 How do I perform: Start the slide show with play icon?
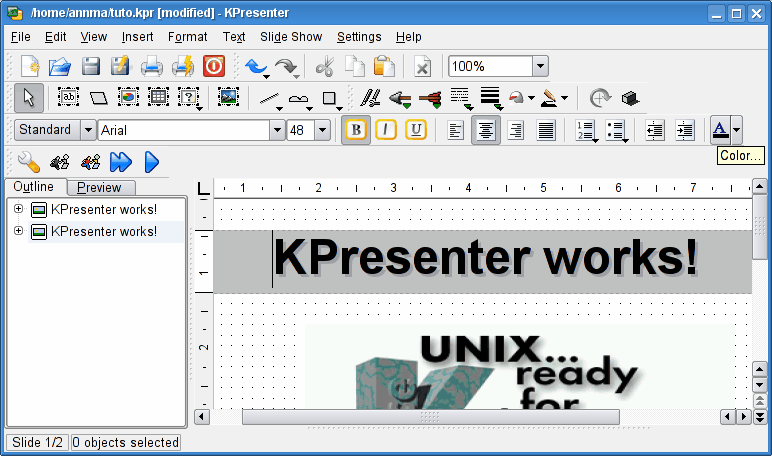point(152,161)
